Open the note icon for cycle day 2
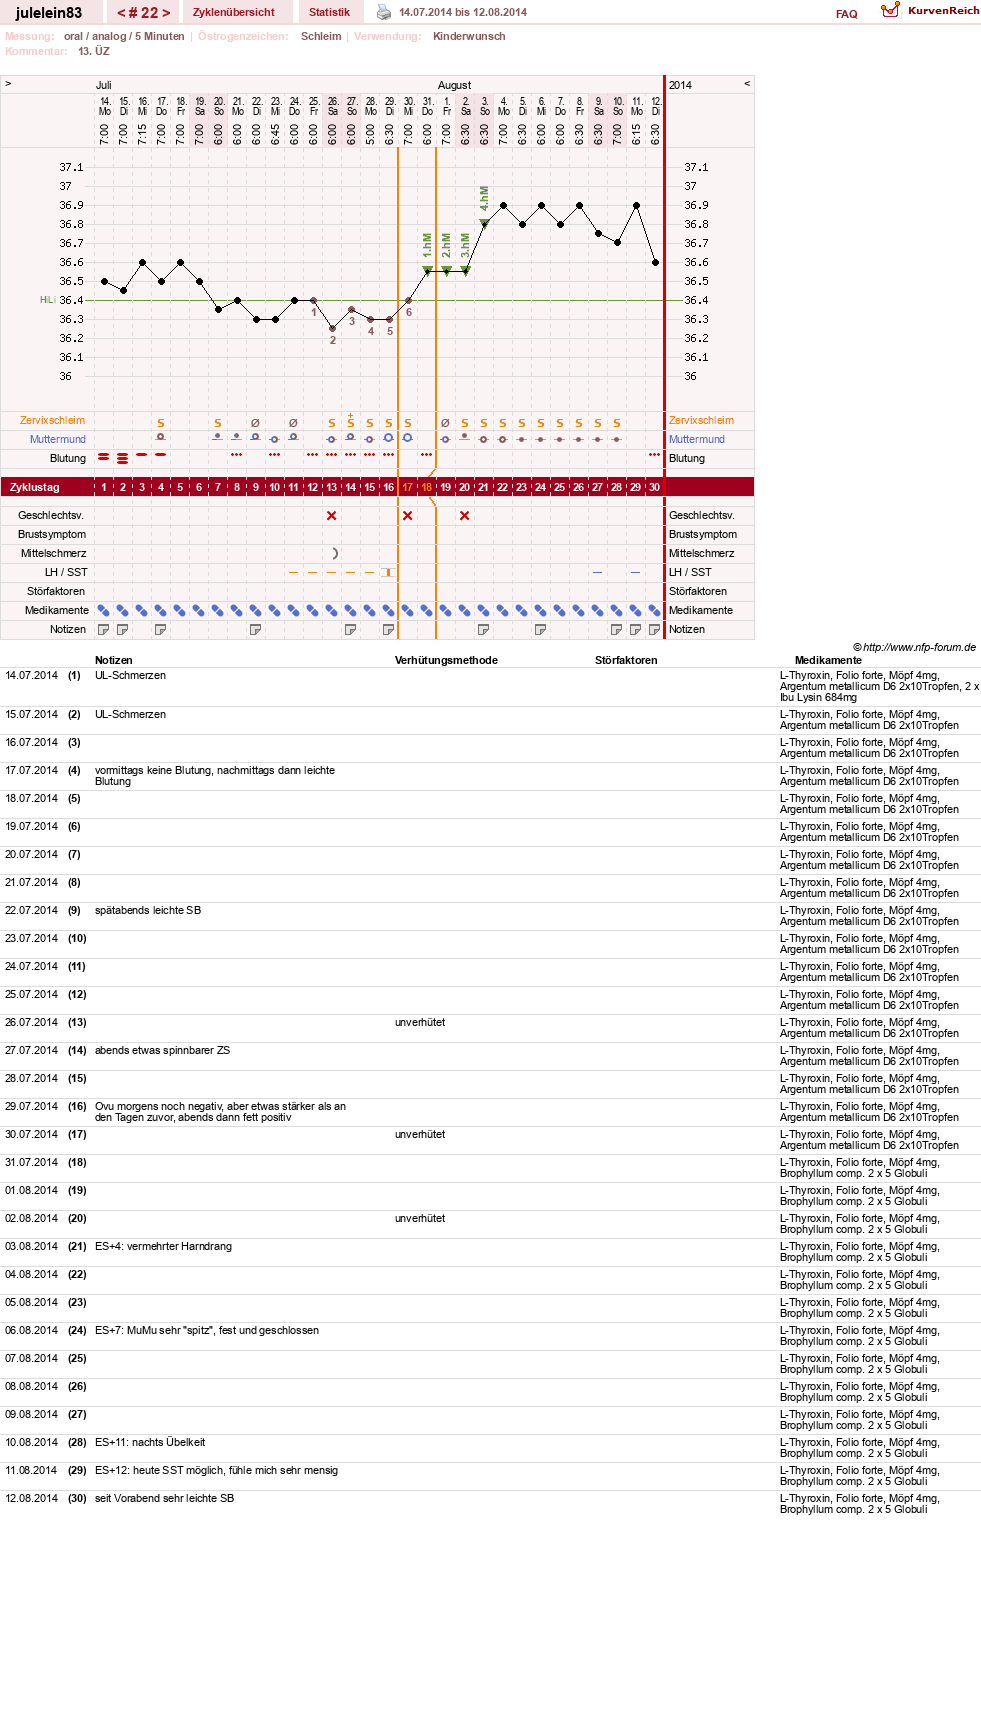This screenshot has height=1713, width=981. (x=122, y=630)
